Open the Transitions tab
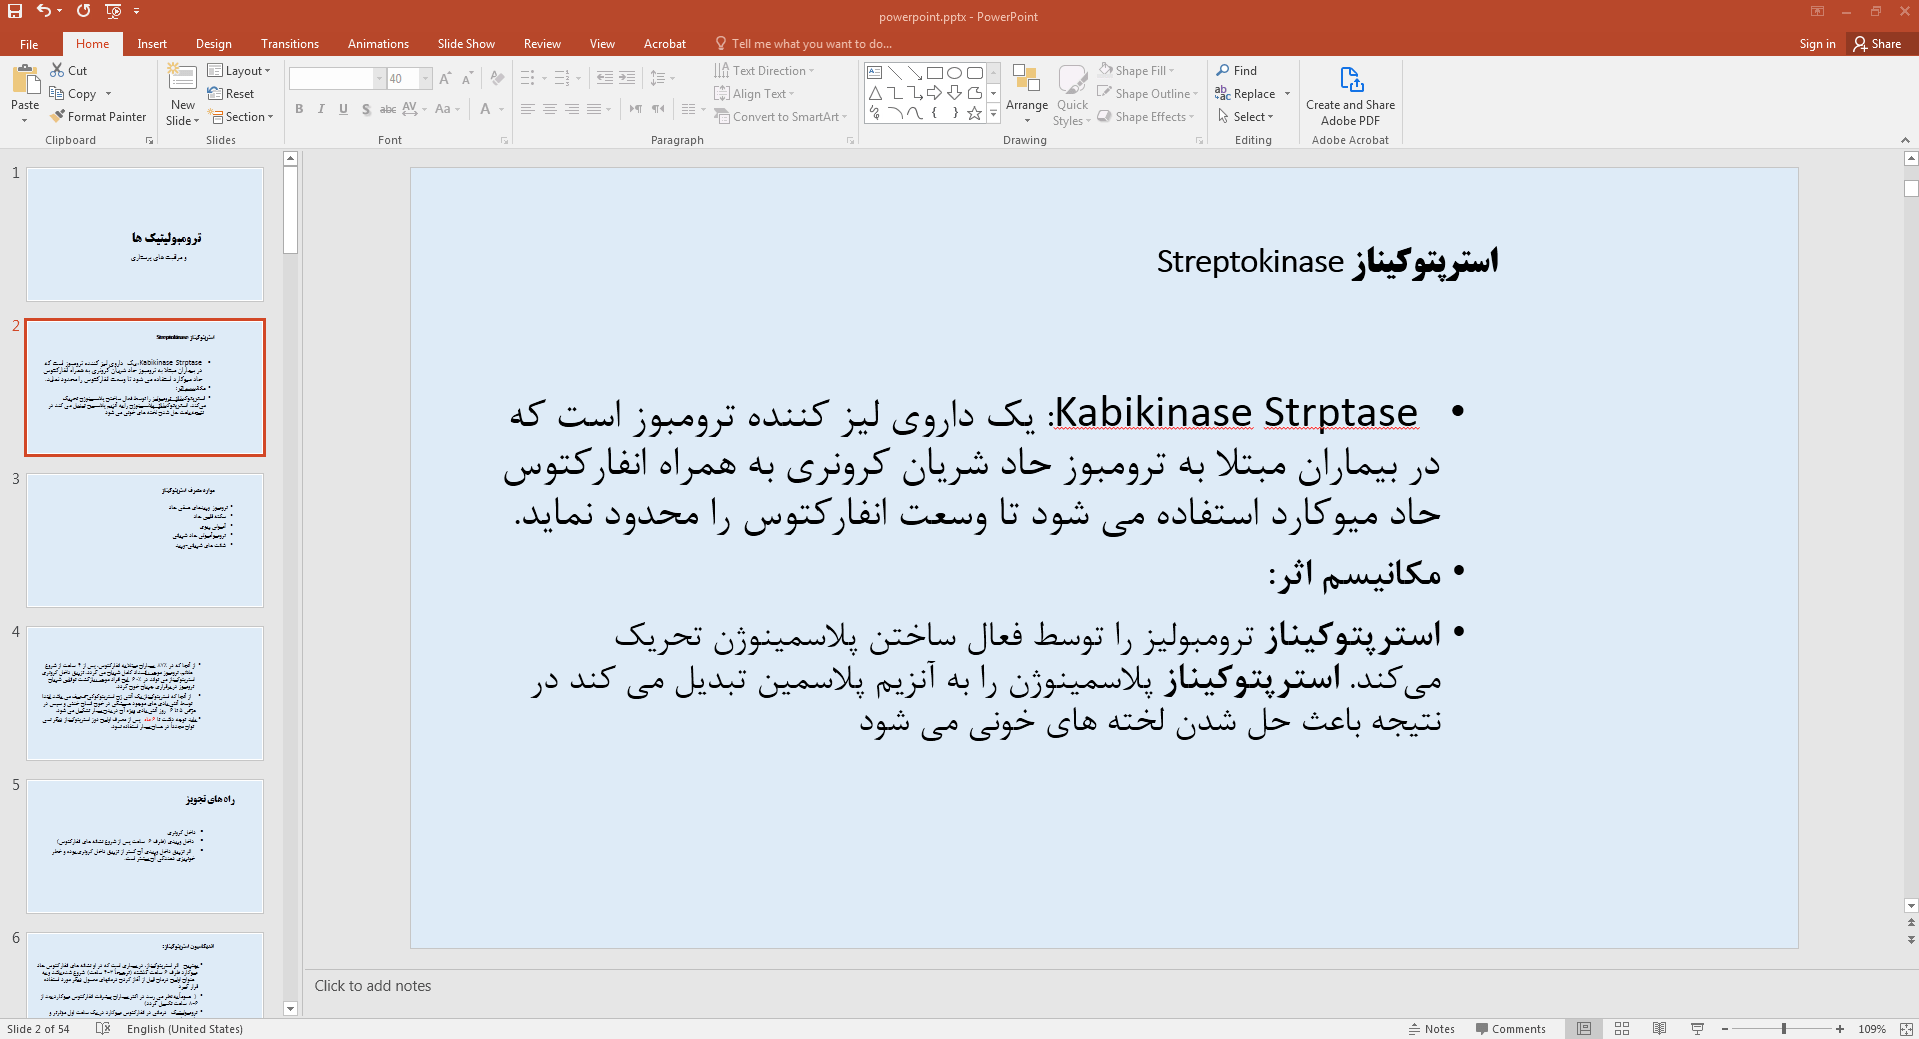1919x1039 pixels. tap(289, 44)
